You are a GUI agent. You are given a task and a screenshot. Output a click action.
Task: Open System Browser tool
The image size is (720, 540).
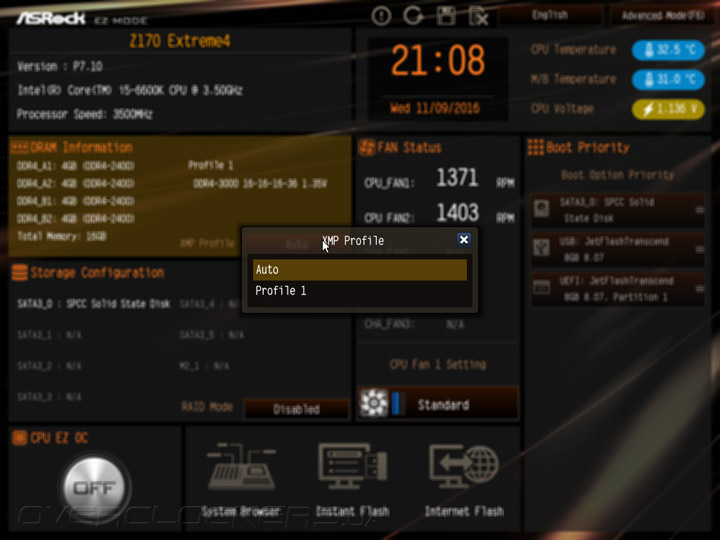241,479
